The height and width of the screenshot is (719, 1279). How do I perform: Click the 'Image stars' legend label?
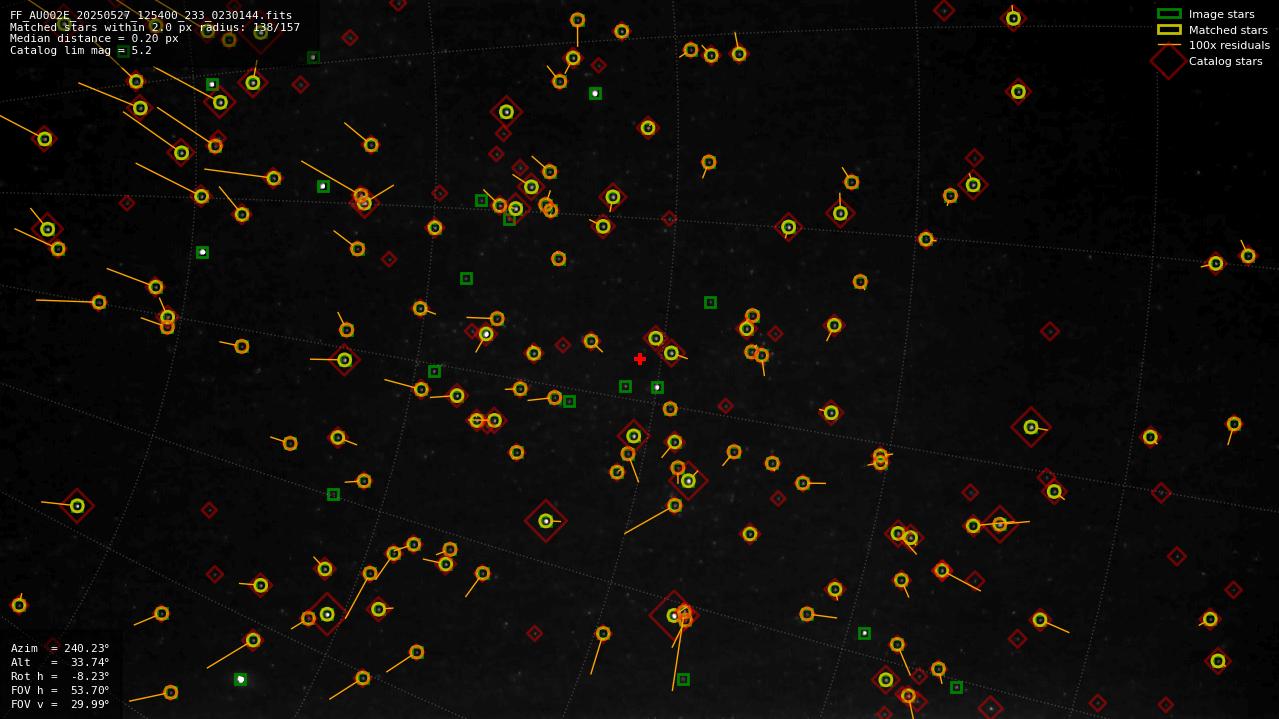tap(1222, 14)
